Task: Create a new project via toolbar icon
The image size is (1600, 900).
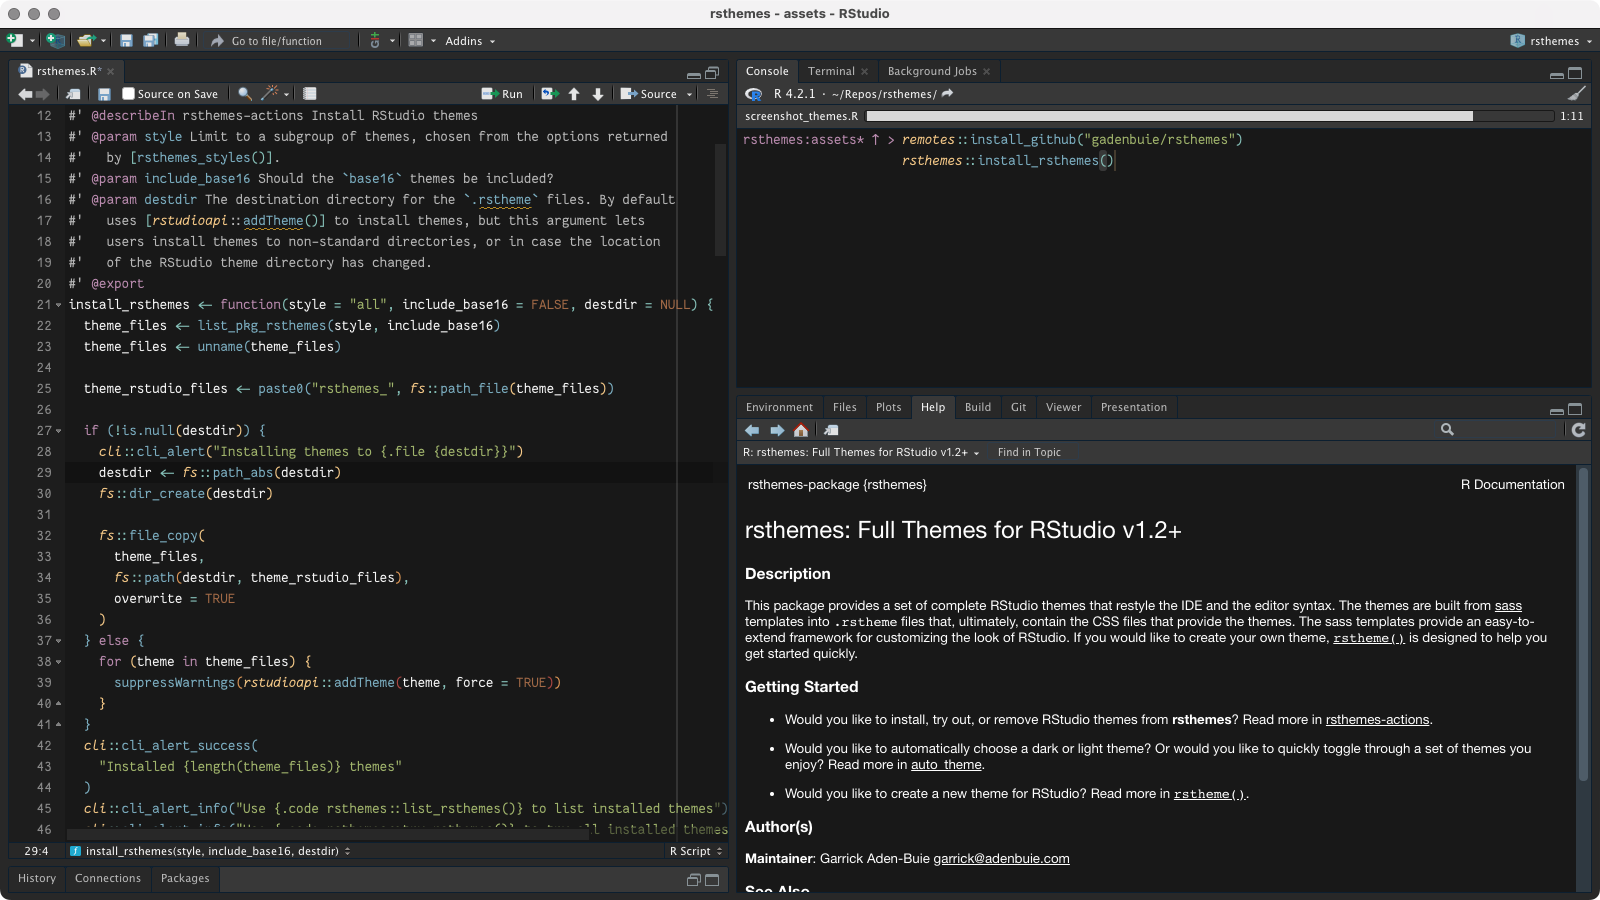Action: click(56, 40)
